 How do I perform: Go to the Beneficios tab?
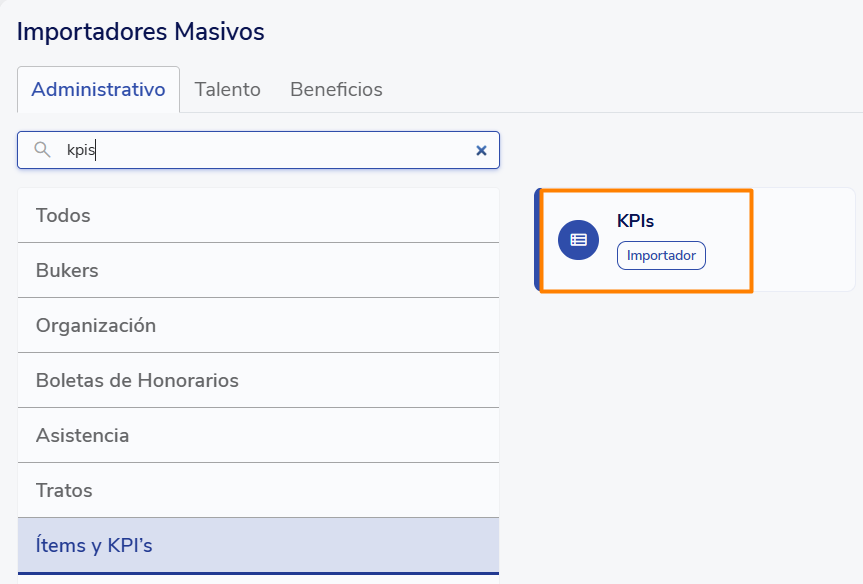336,89
